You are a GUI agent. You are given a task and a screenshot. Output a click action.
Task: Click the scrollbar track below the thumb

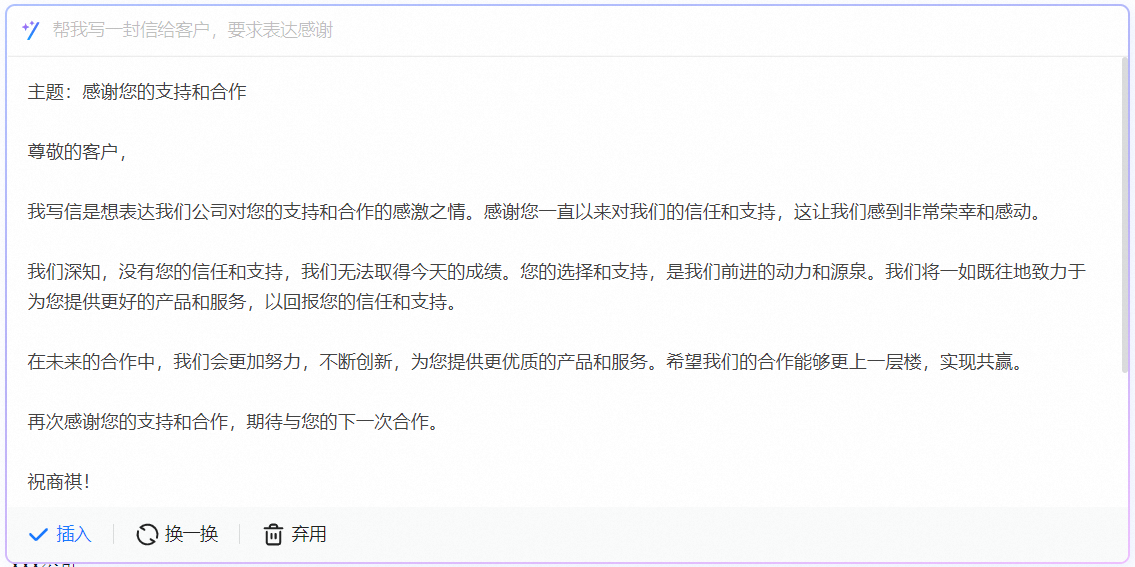pos(1126,440)
